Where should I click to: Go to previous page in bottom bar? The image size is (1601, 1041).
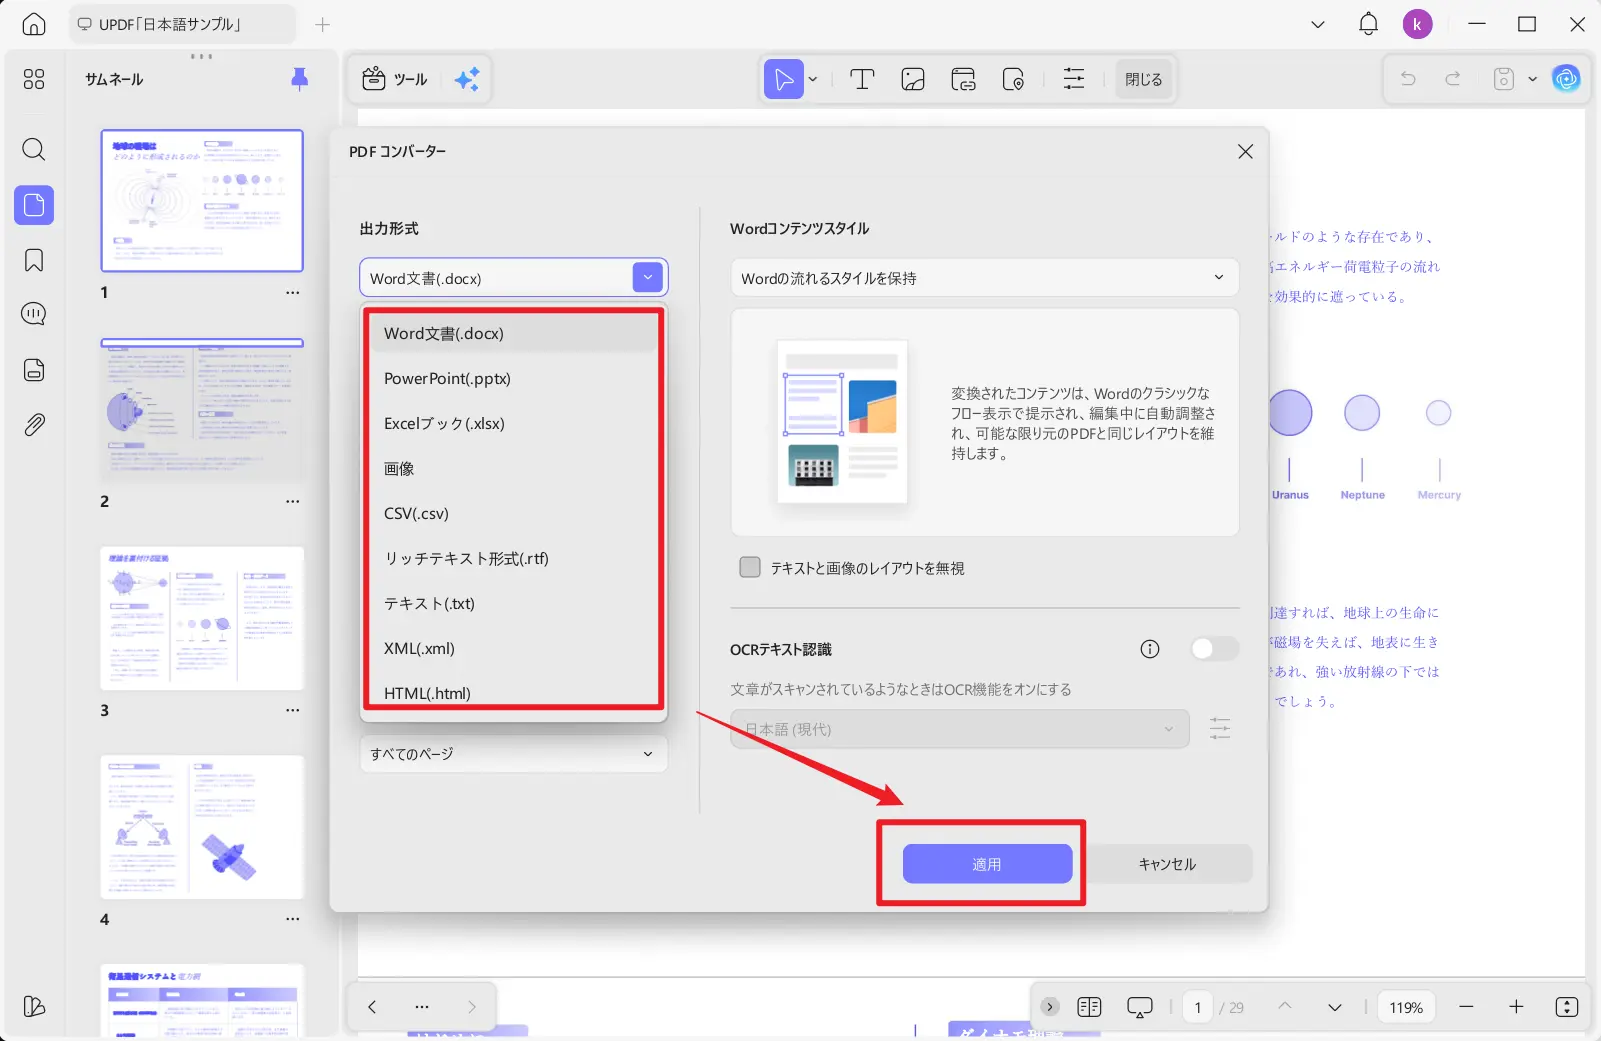pos(1285,1007)
